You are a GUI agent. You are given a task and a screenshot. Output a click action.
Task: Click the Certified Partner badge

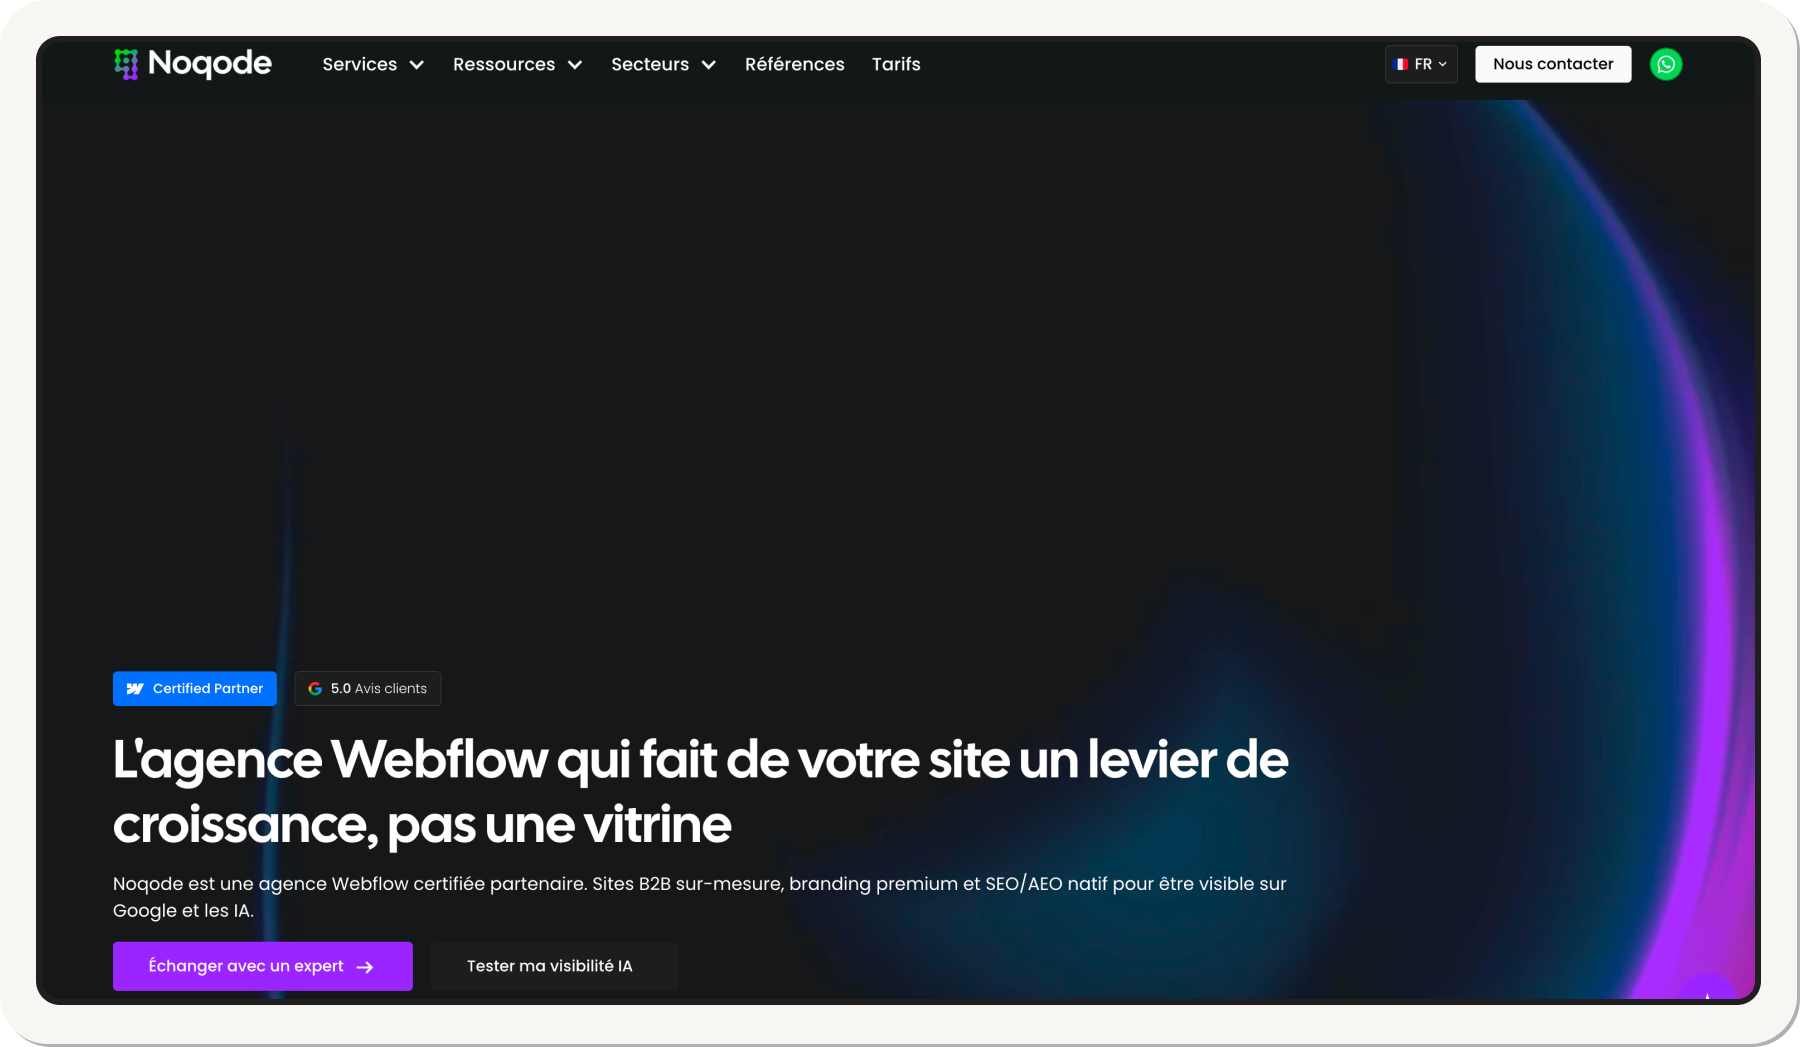click(195, 689)
